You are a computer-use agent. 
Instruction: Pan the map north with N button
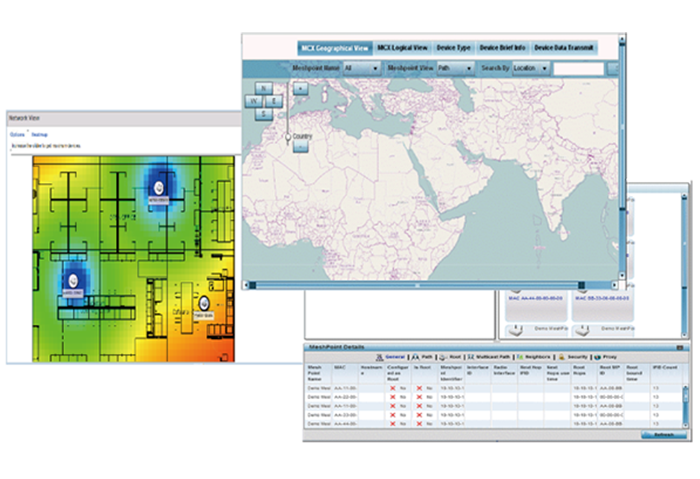click(x=263, y=88)
